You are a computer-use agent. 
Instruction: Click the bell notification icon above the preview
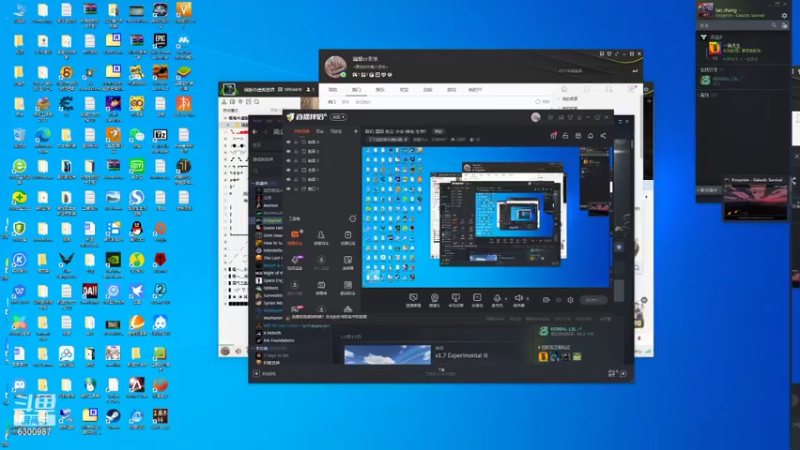coord(590,136)
